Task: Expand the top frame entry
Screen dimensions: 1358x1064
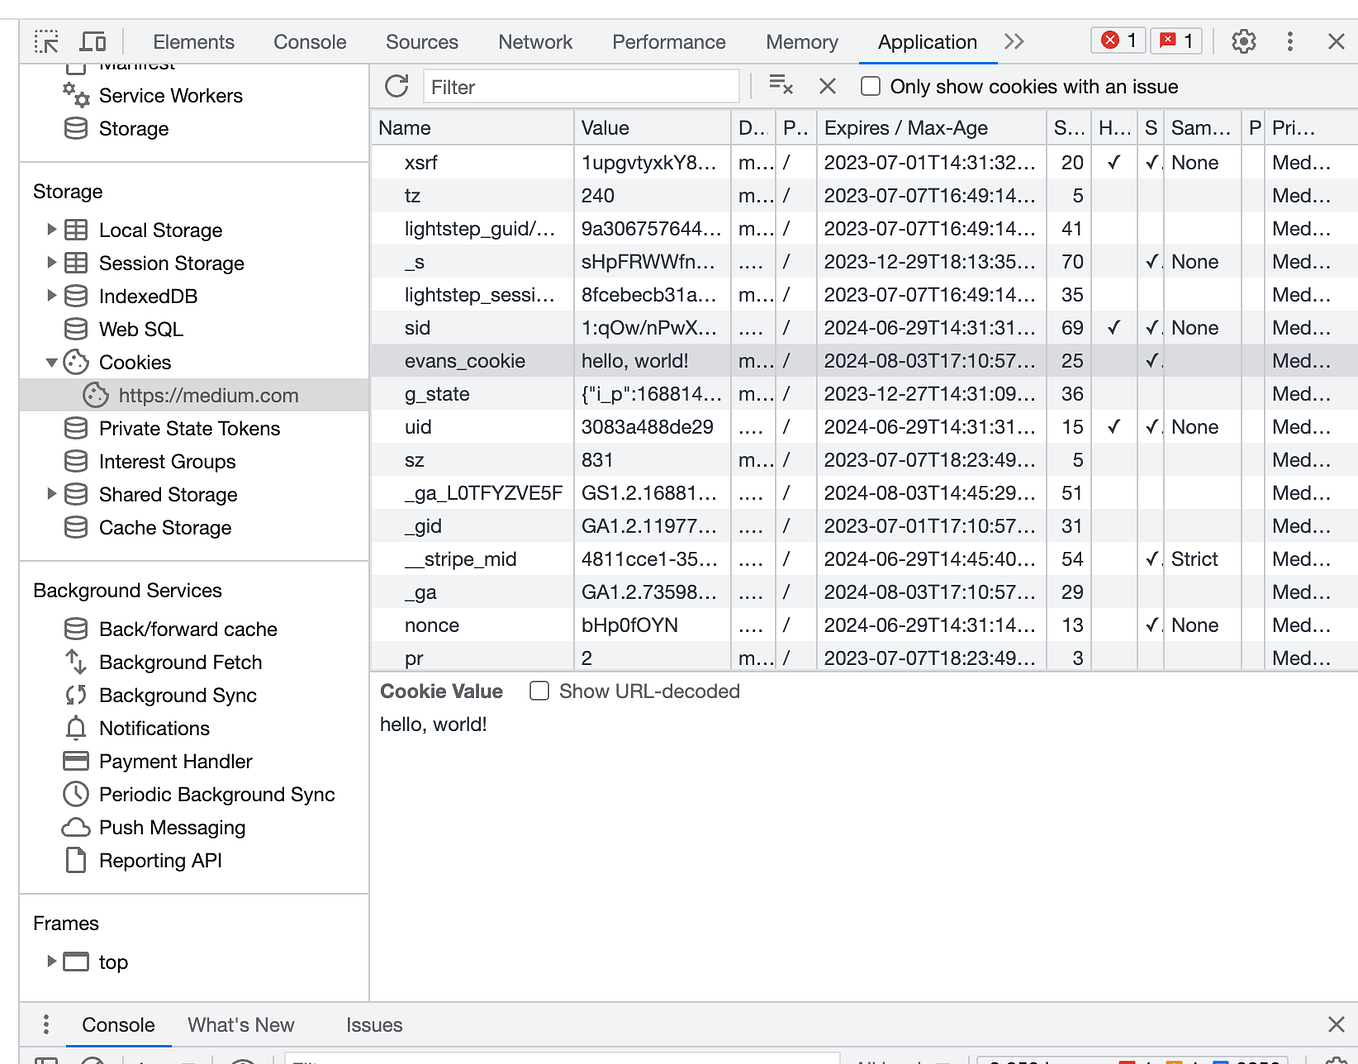Action: (52, 961)
